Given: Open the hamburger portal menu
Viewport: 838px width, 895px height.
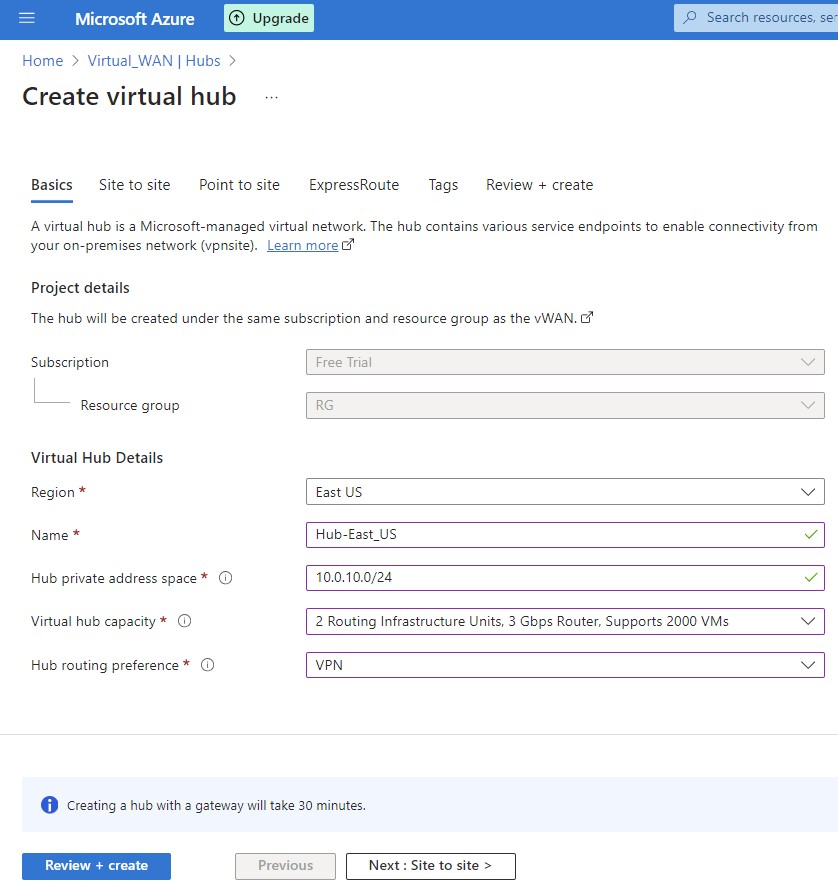Looking at the screenshot, I should pyautogui.click(x=27, y=19).
